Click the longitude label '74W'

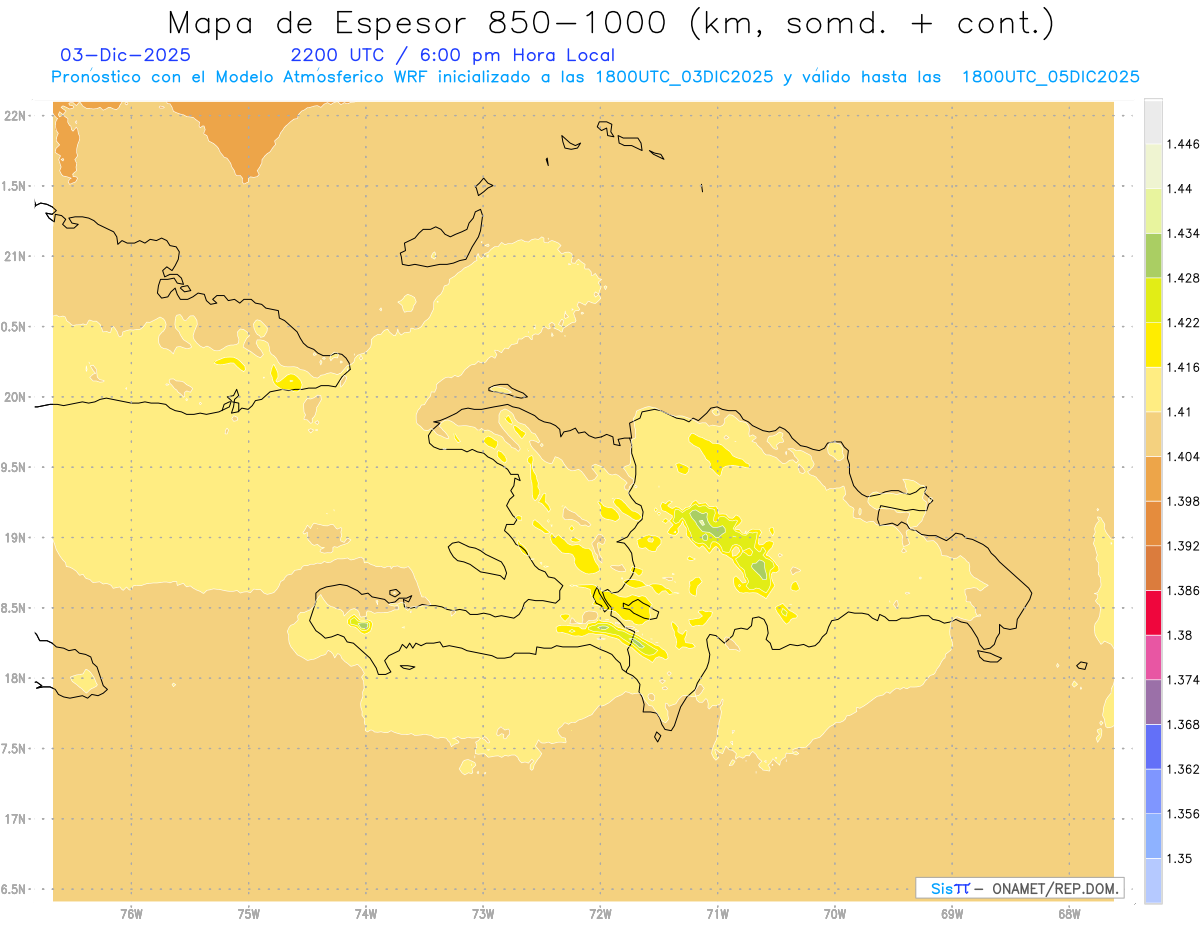tap(366, 914)
